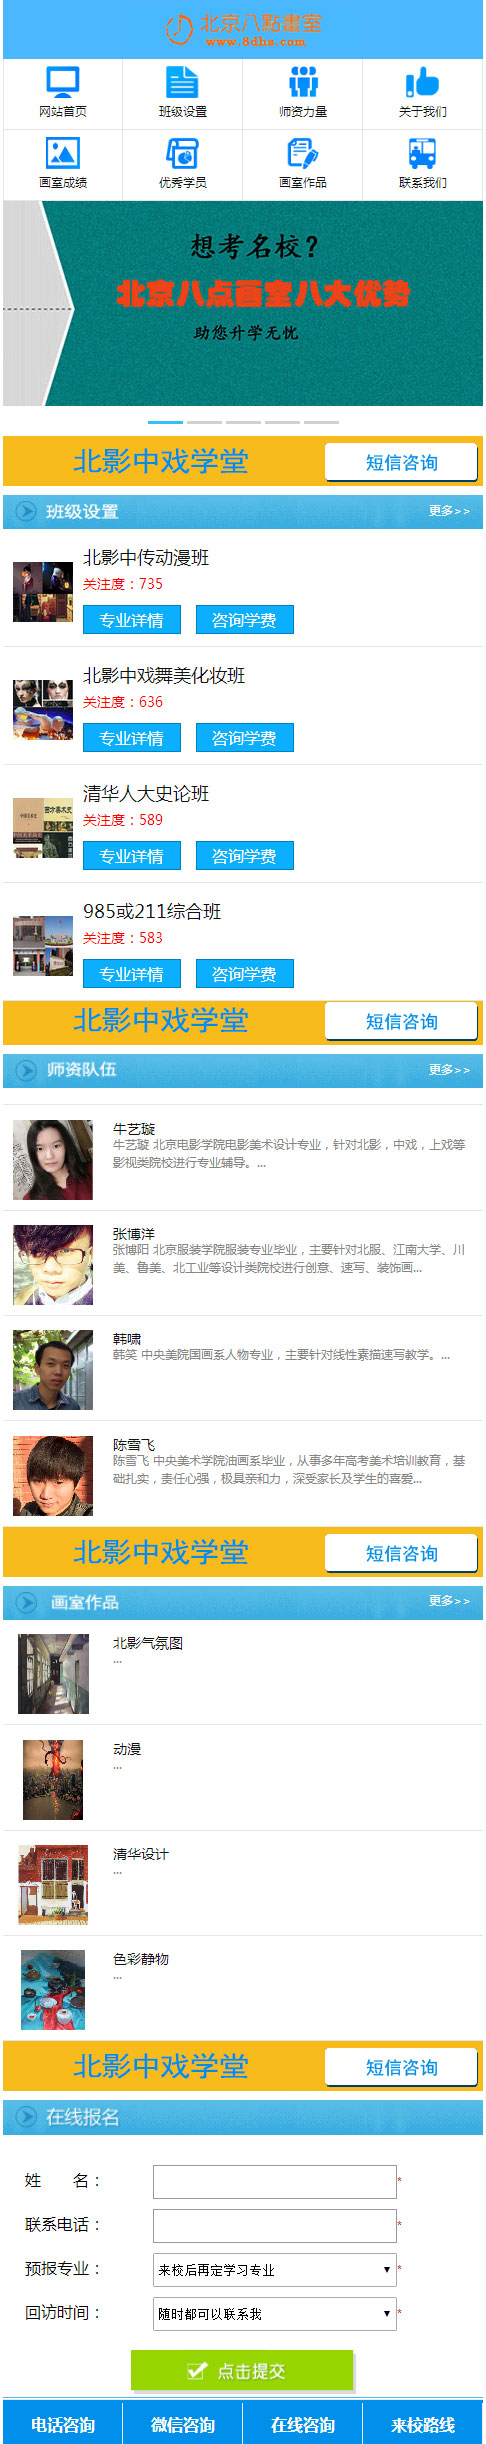
Task: Open the 联系我们 bus icon
Action: pos(422,153)
